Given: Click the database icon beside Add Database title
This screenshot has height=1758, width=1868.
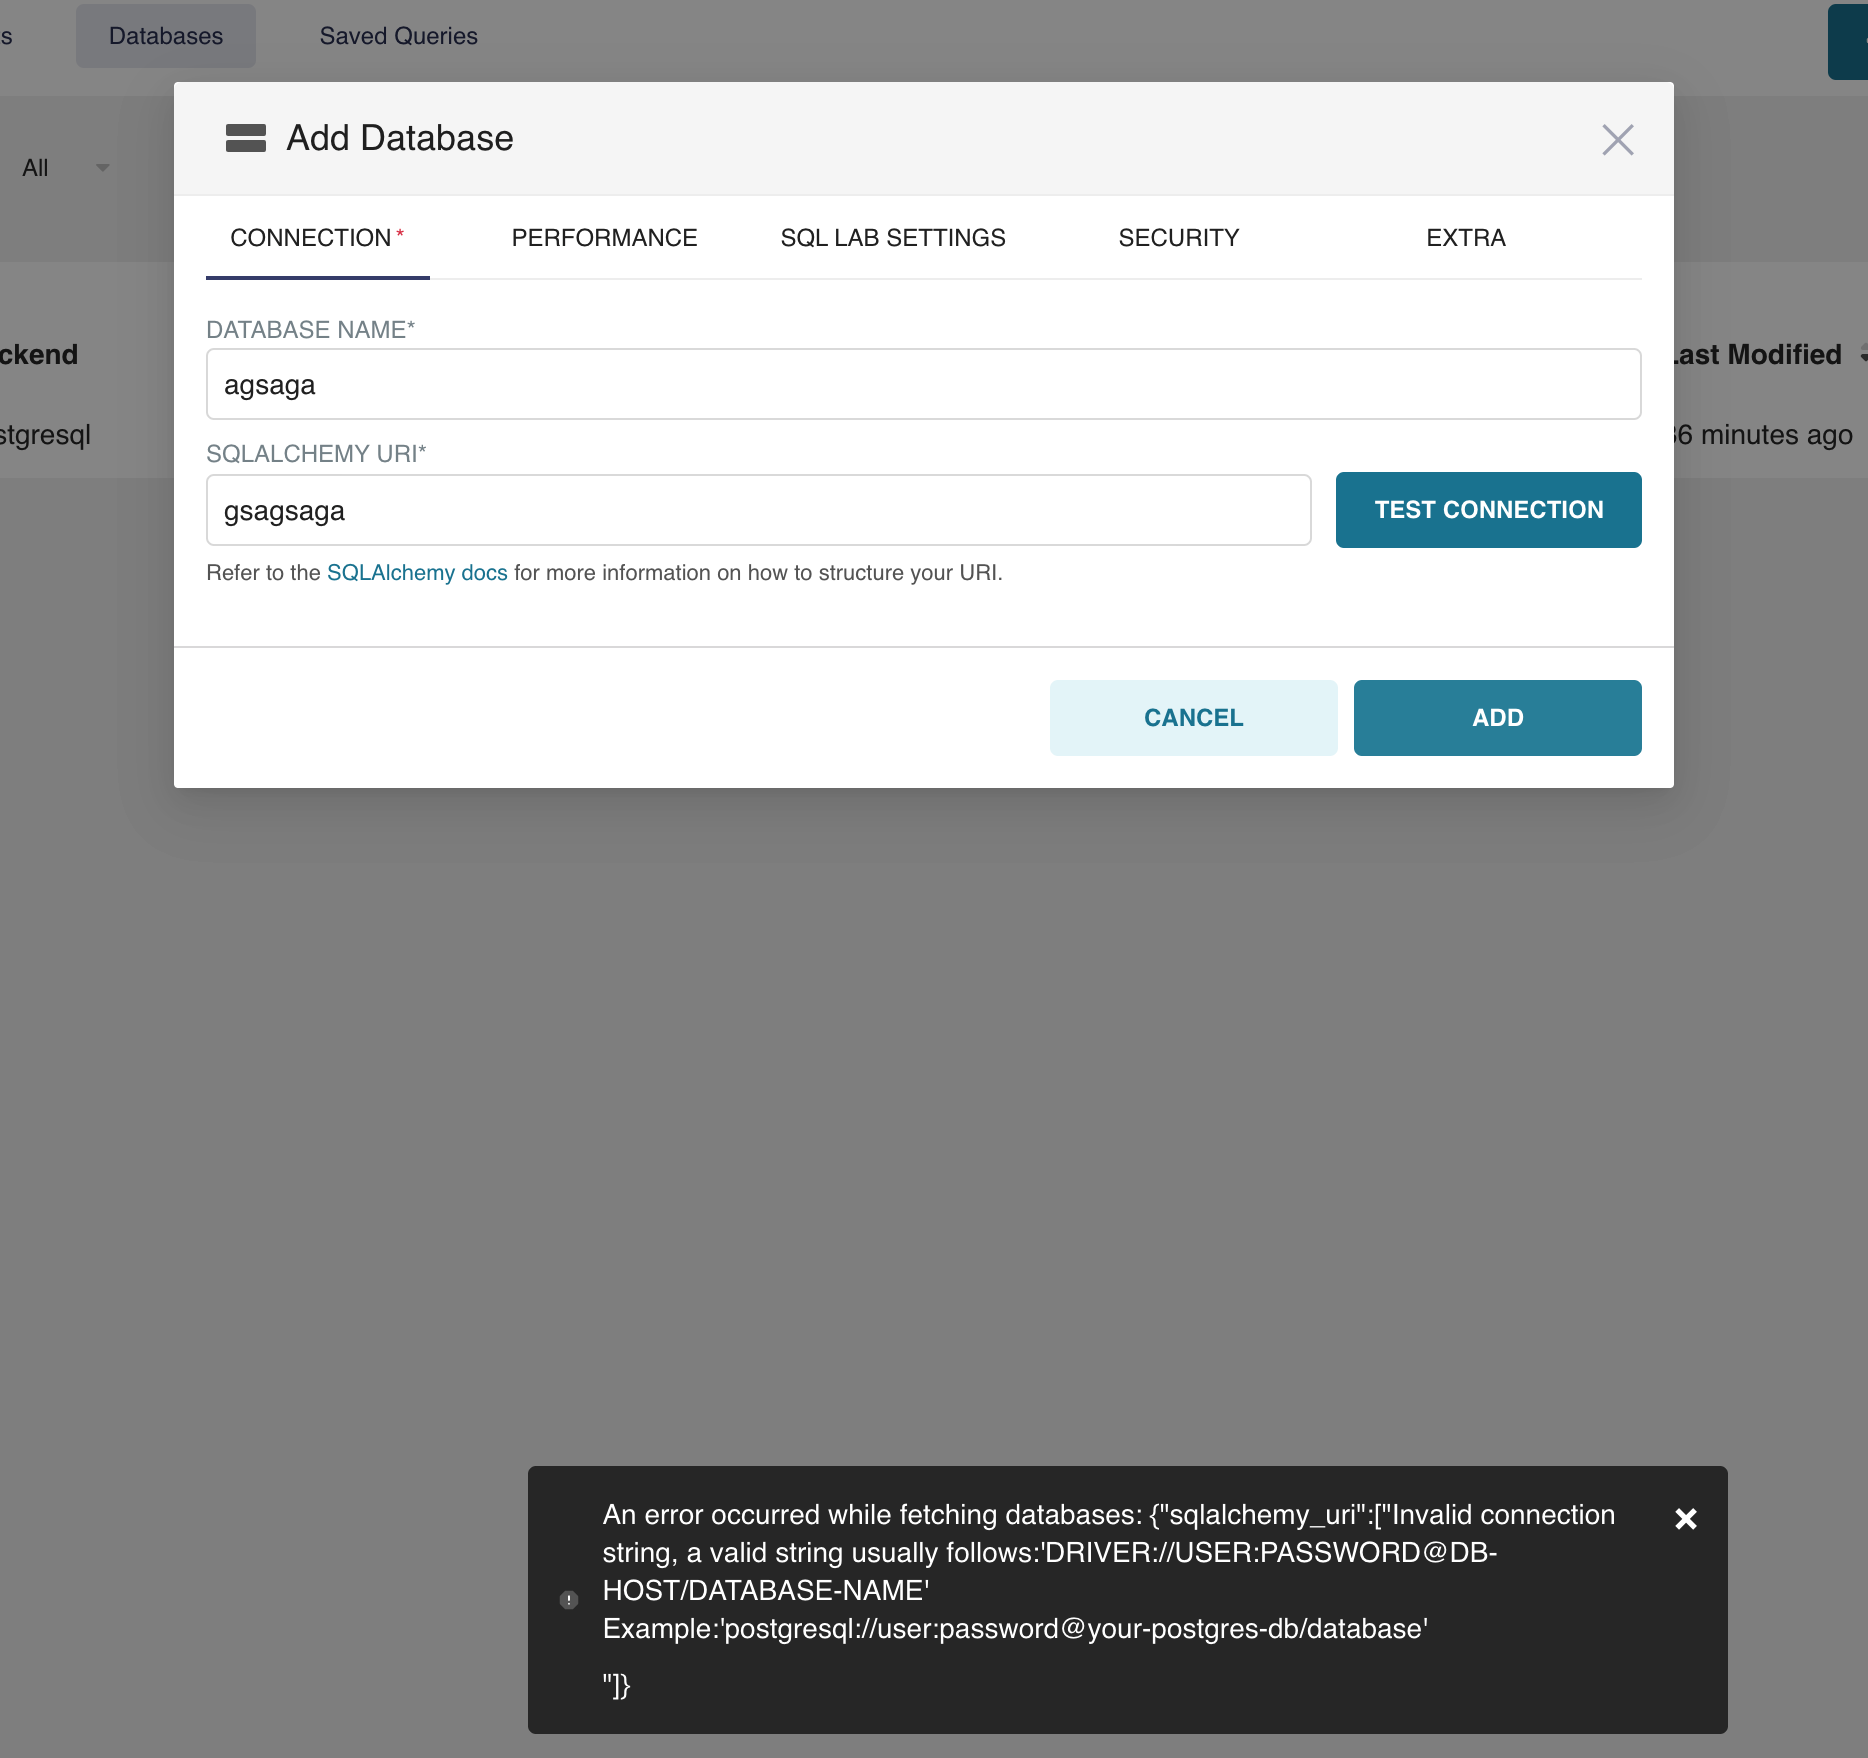Looking at the screenshot, I should pyautogui.click(x=246, y=139).
